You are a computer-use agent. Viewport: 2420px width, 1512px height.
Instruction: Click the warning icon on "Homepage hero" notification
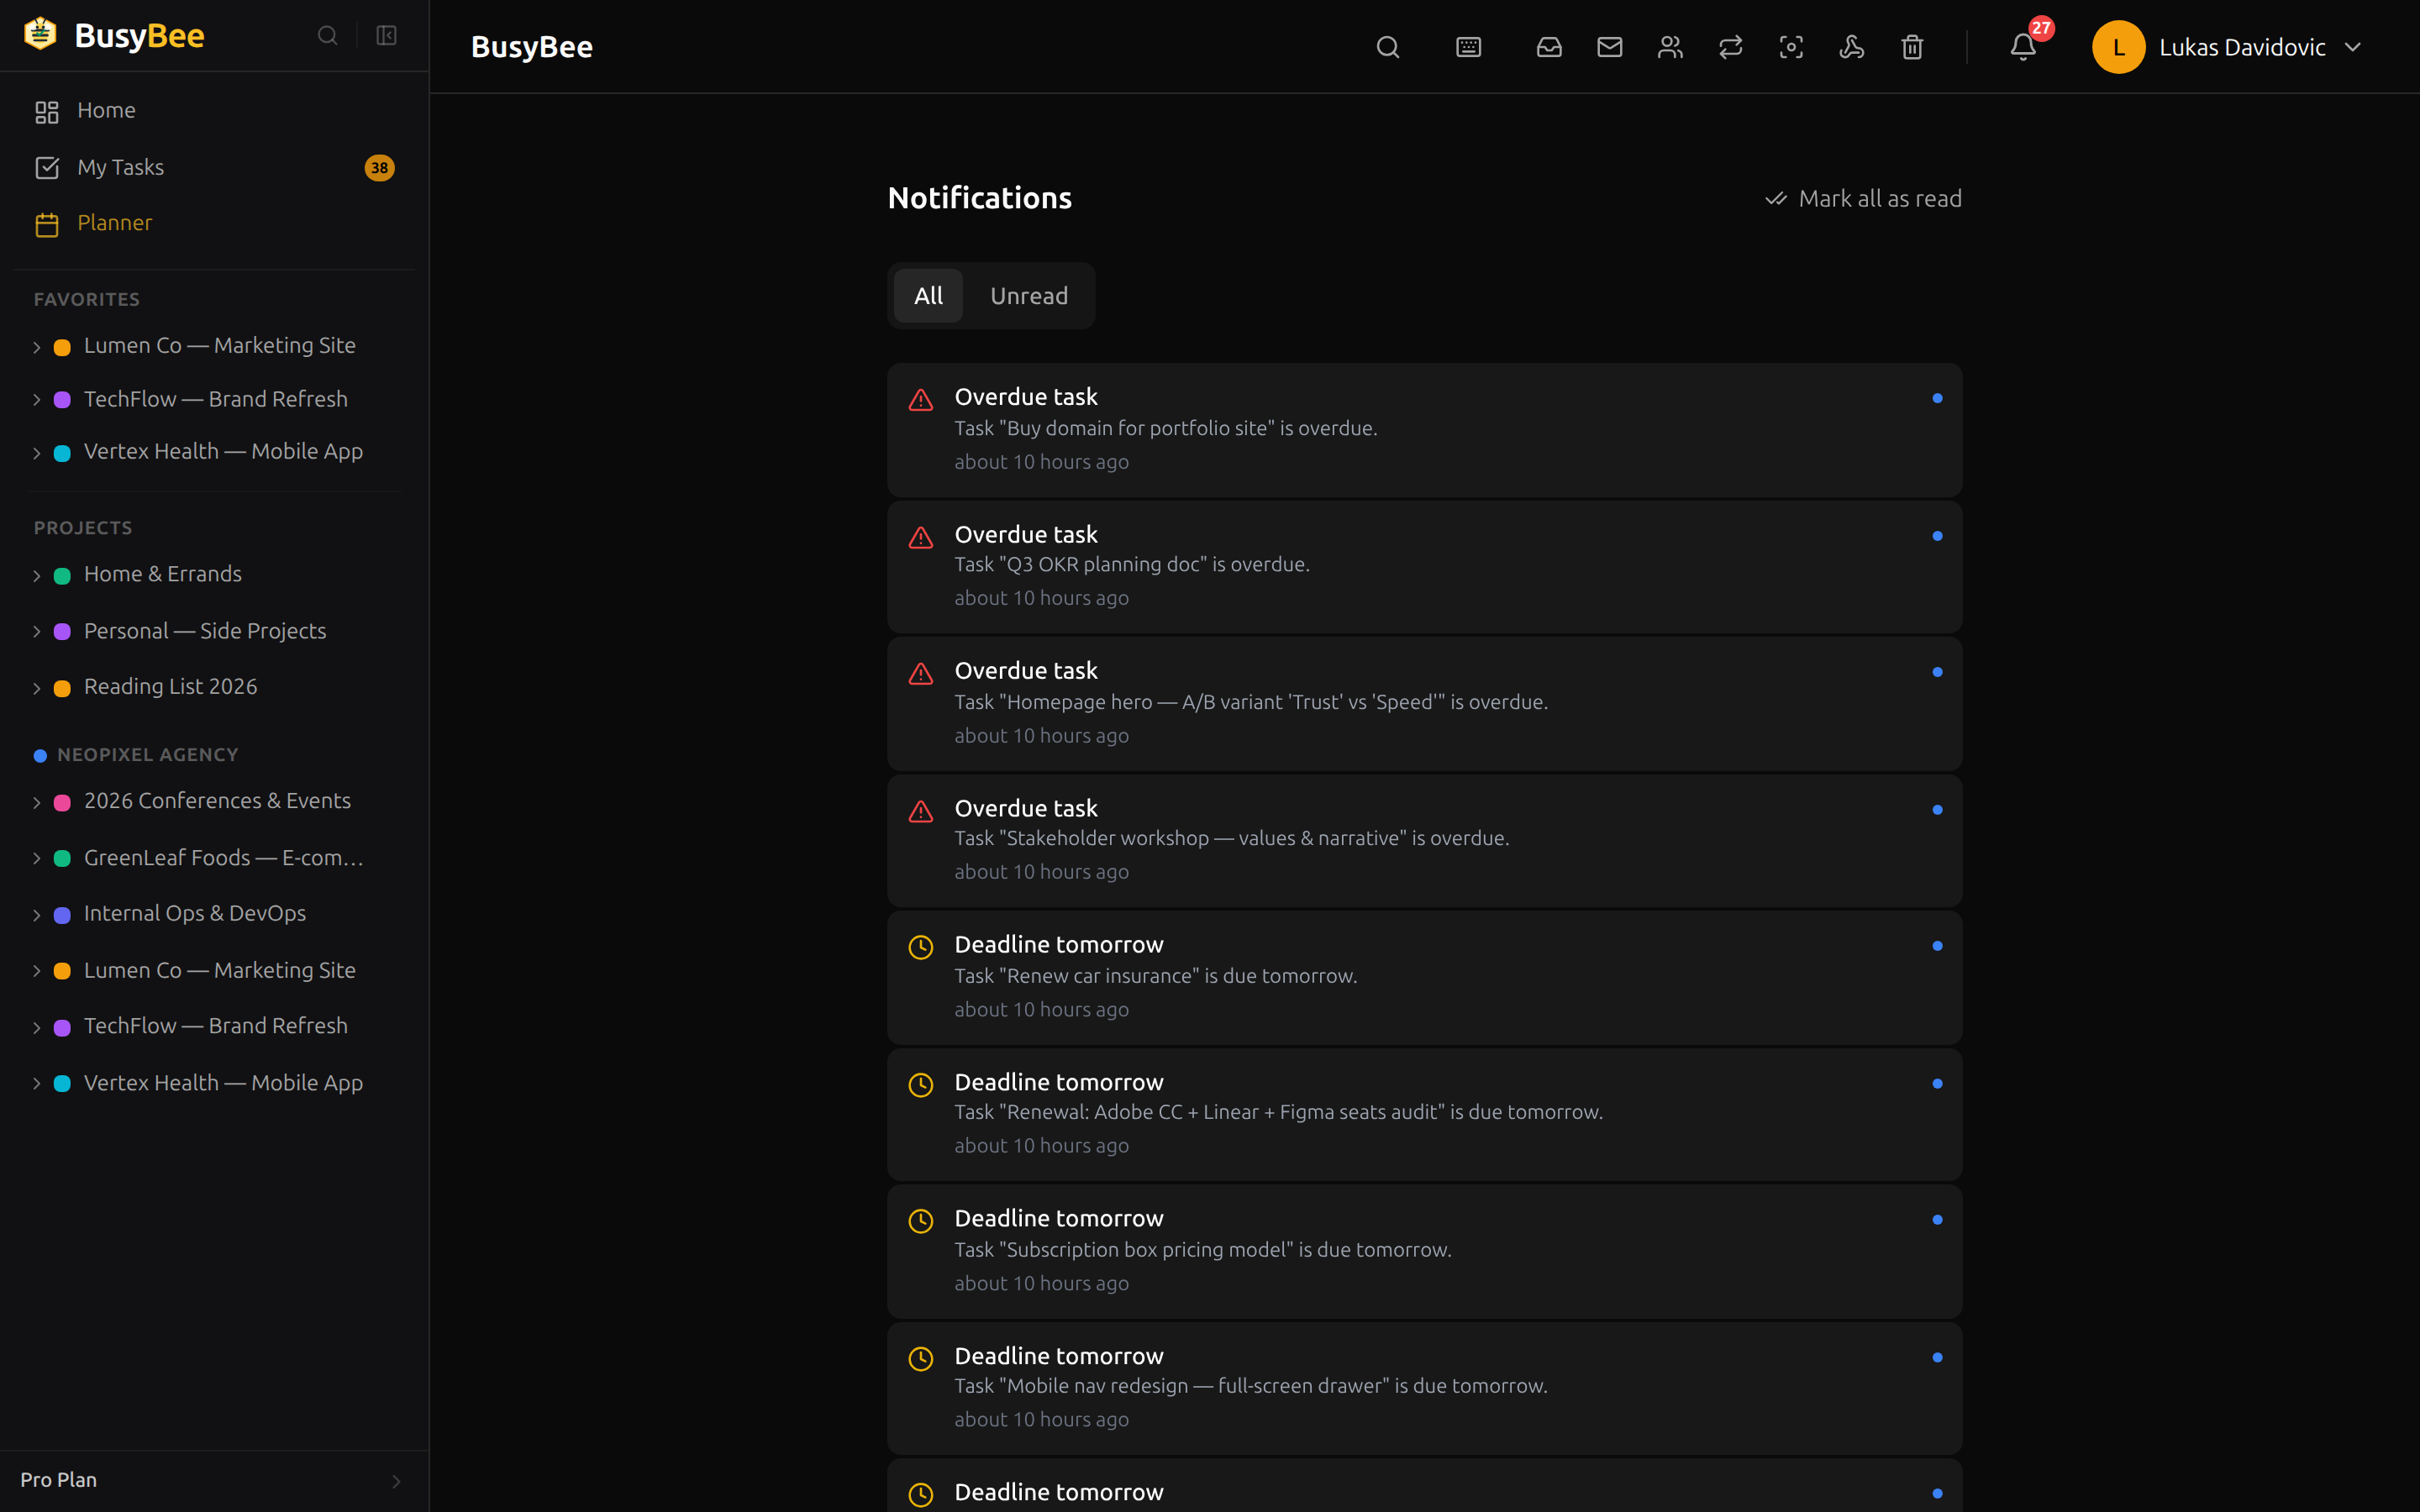click(x=920, y=674)
